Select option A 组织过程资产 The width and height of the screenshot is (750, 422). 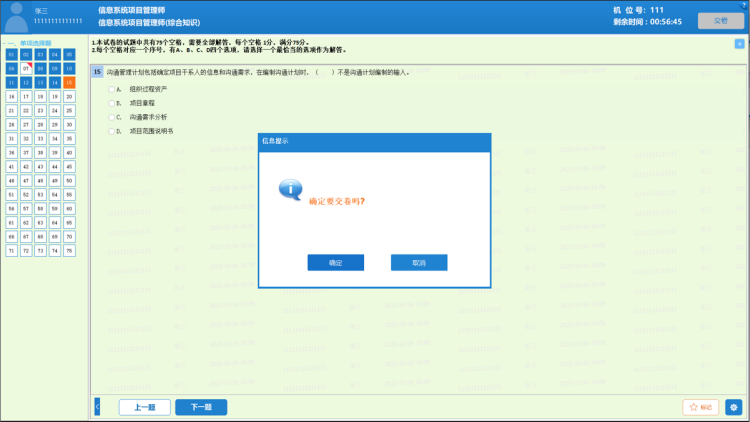111,89
